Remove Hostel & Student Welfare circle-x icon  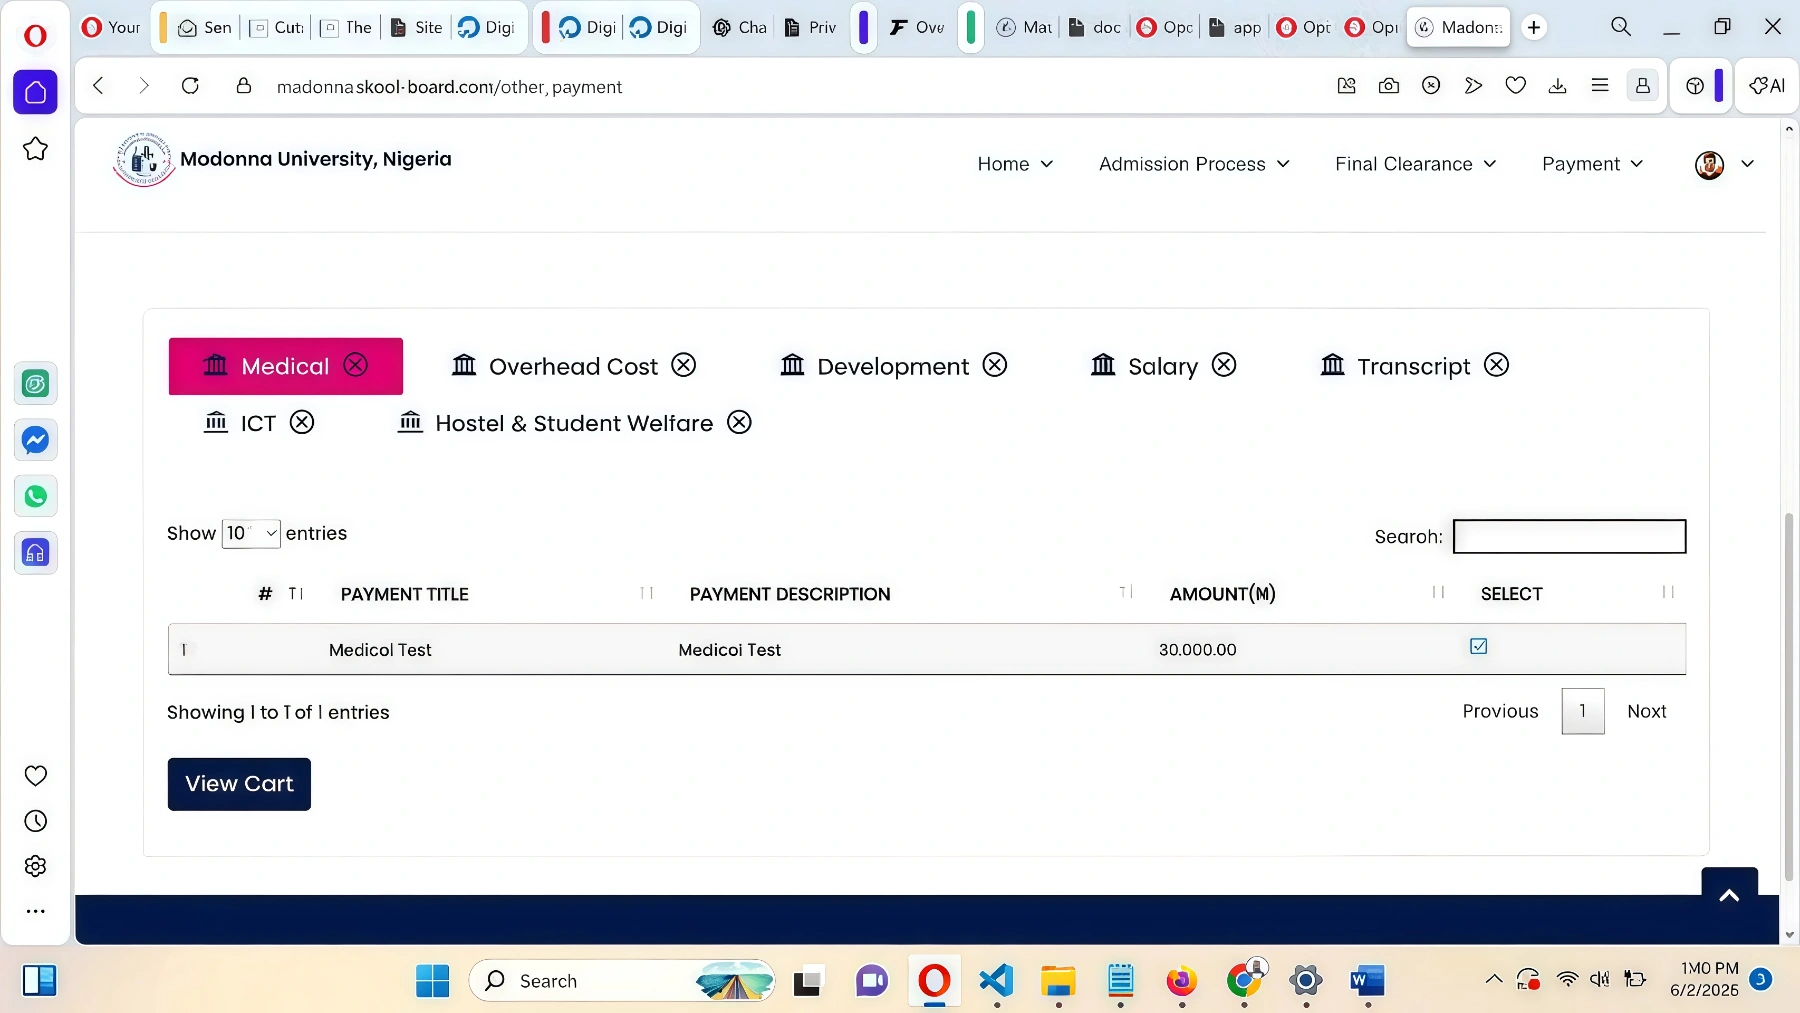[739, 422]
